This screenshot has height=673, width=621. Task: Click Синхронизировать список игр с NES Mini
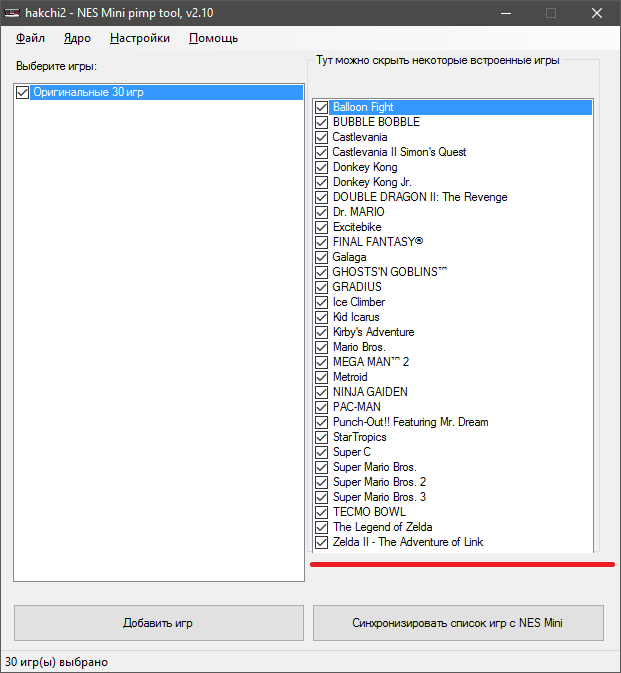[458, 623]
